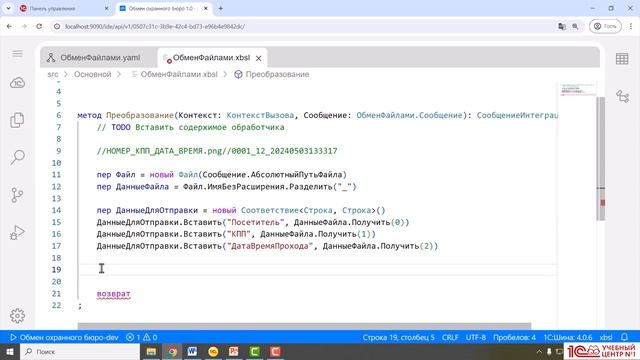Open PowerPoint from the taskbar
The width and height of the screenshot is (640, 360).
(x=234, y=351)
